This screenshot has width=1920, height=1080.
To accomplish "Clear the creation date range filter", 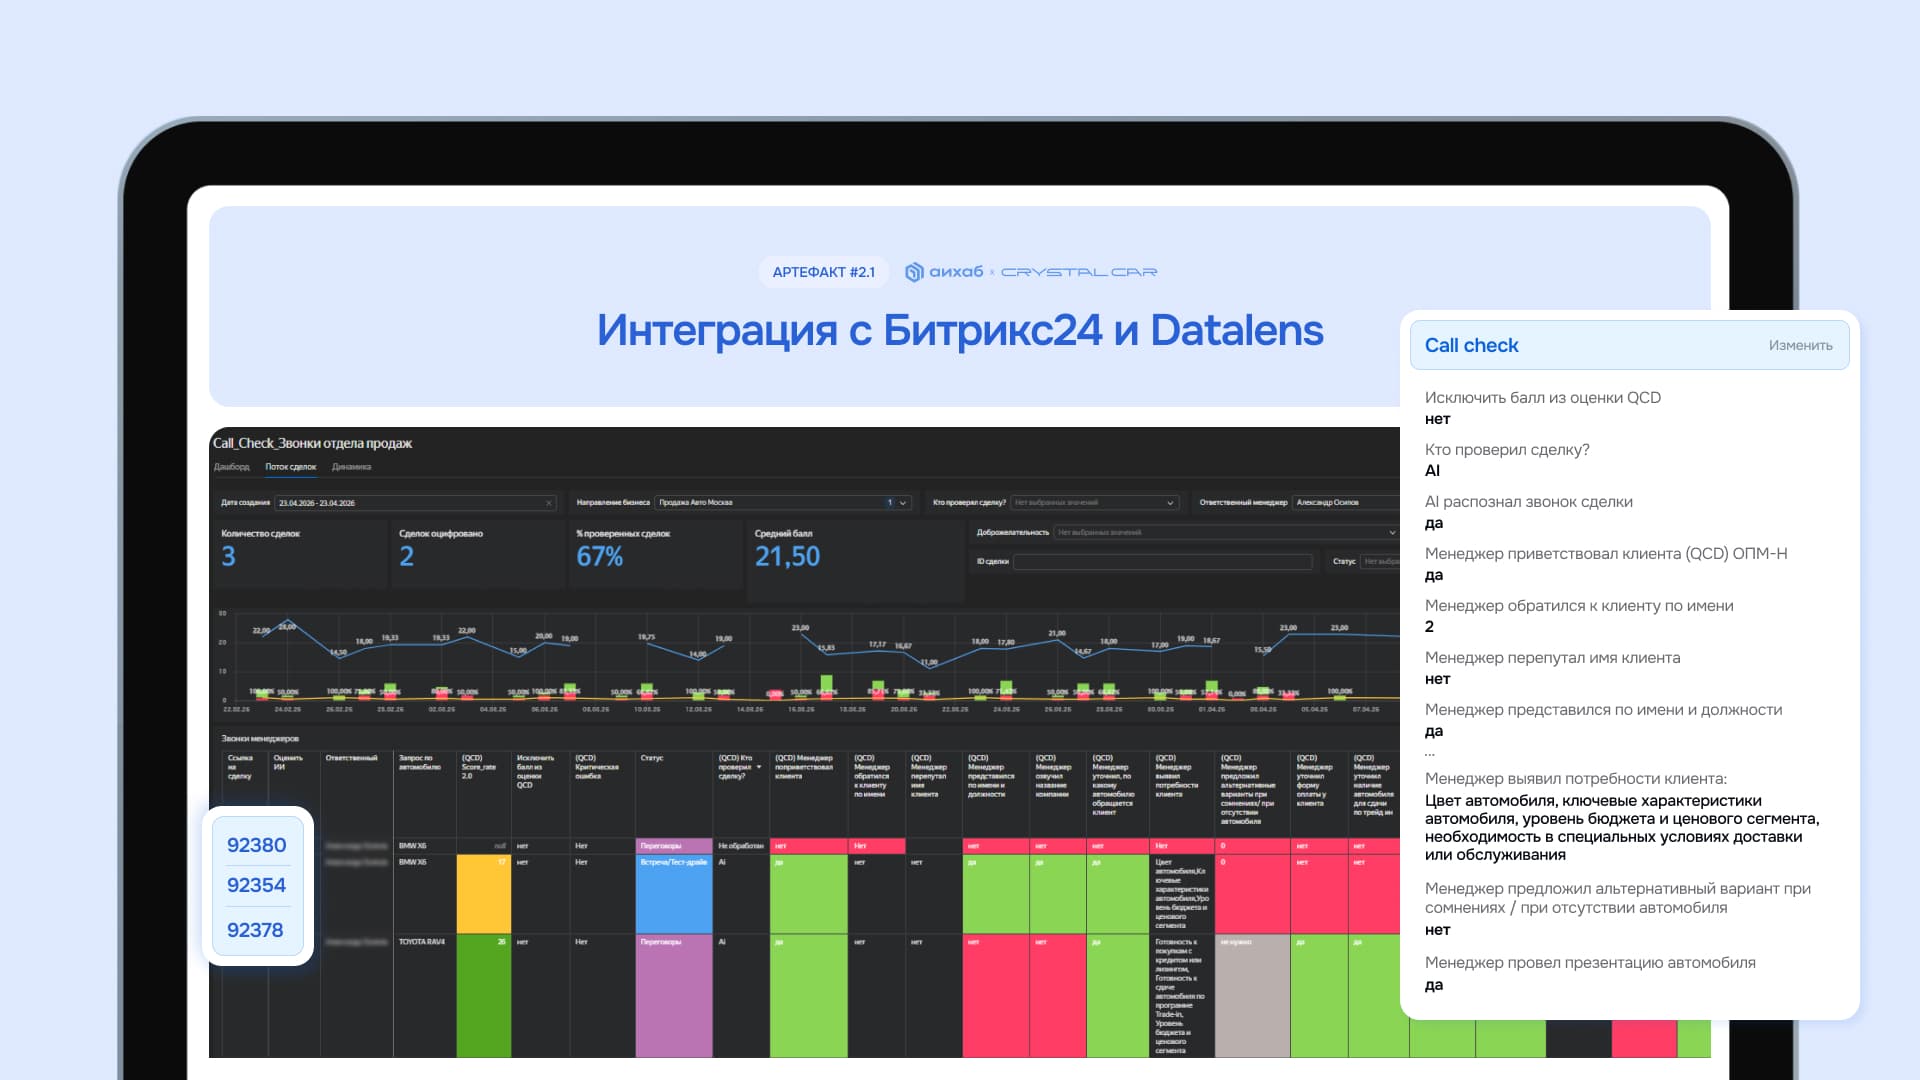I will point(548,503).
